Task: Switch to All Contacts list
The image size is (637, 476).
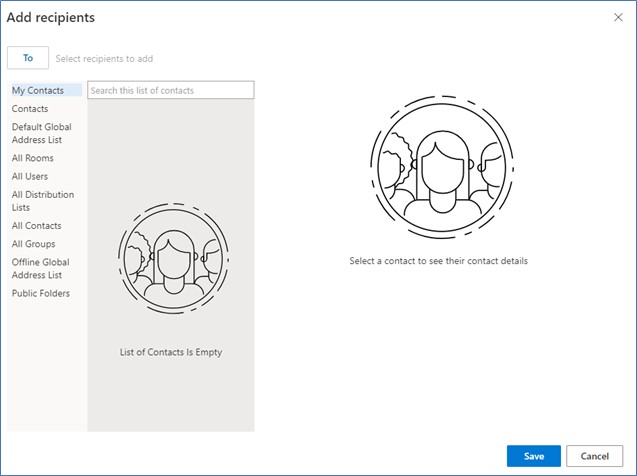Action: 36,226
